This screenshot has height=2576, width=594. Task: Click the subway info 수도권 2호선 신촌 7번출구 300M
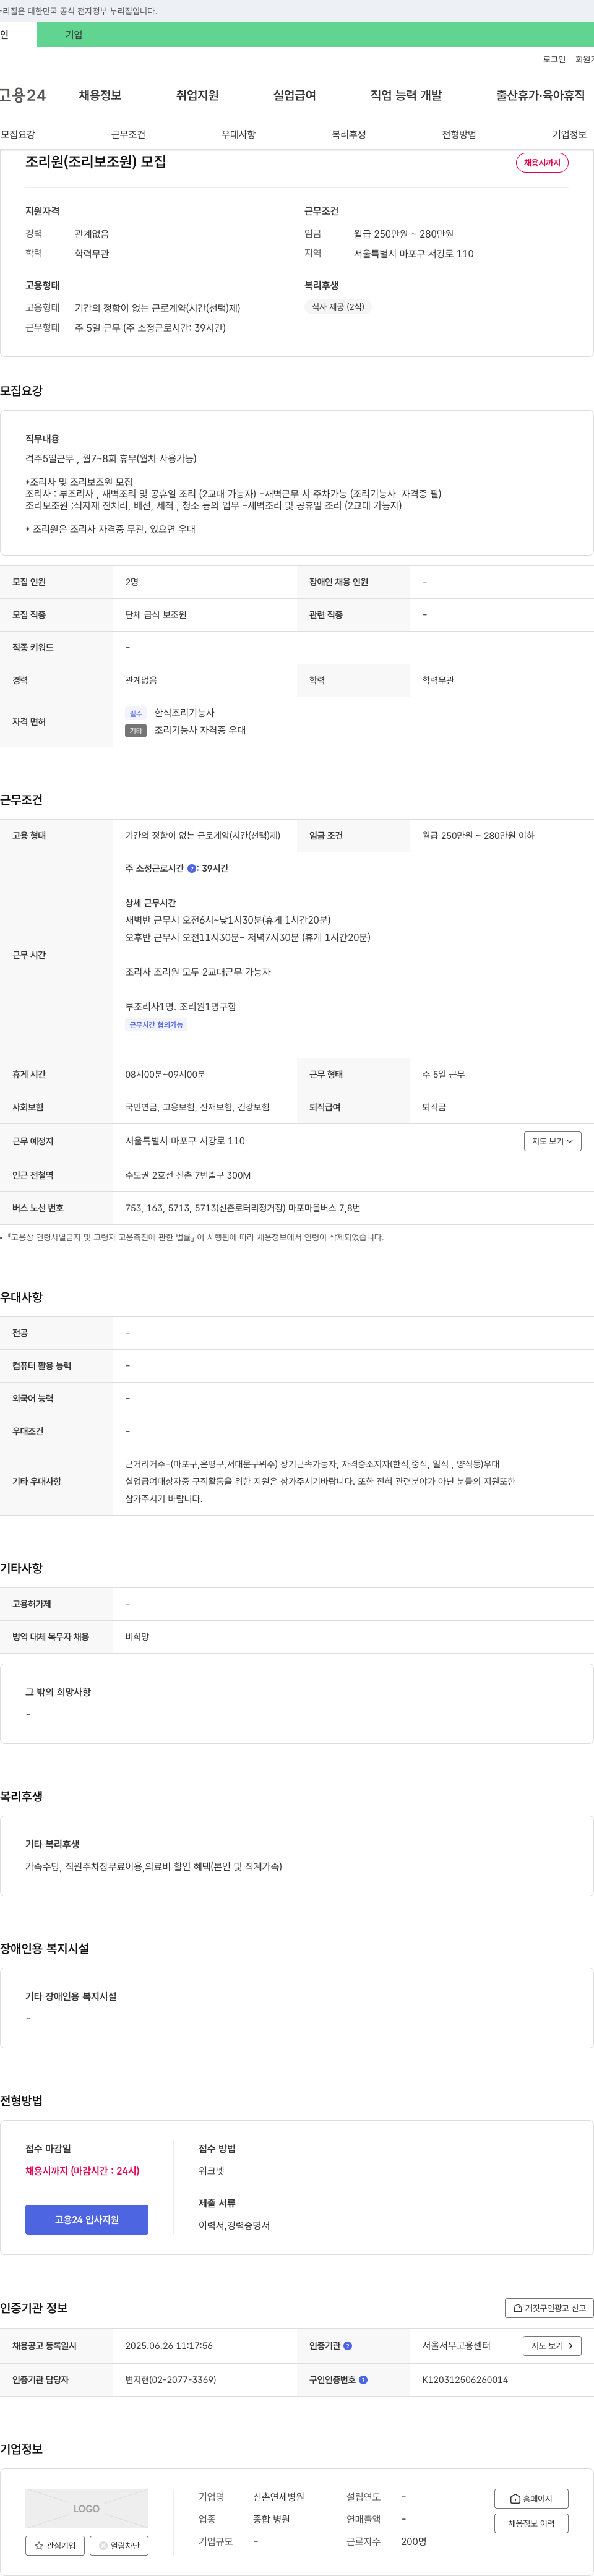pos(188,1175)
